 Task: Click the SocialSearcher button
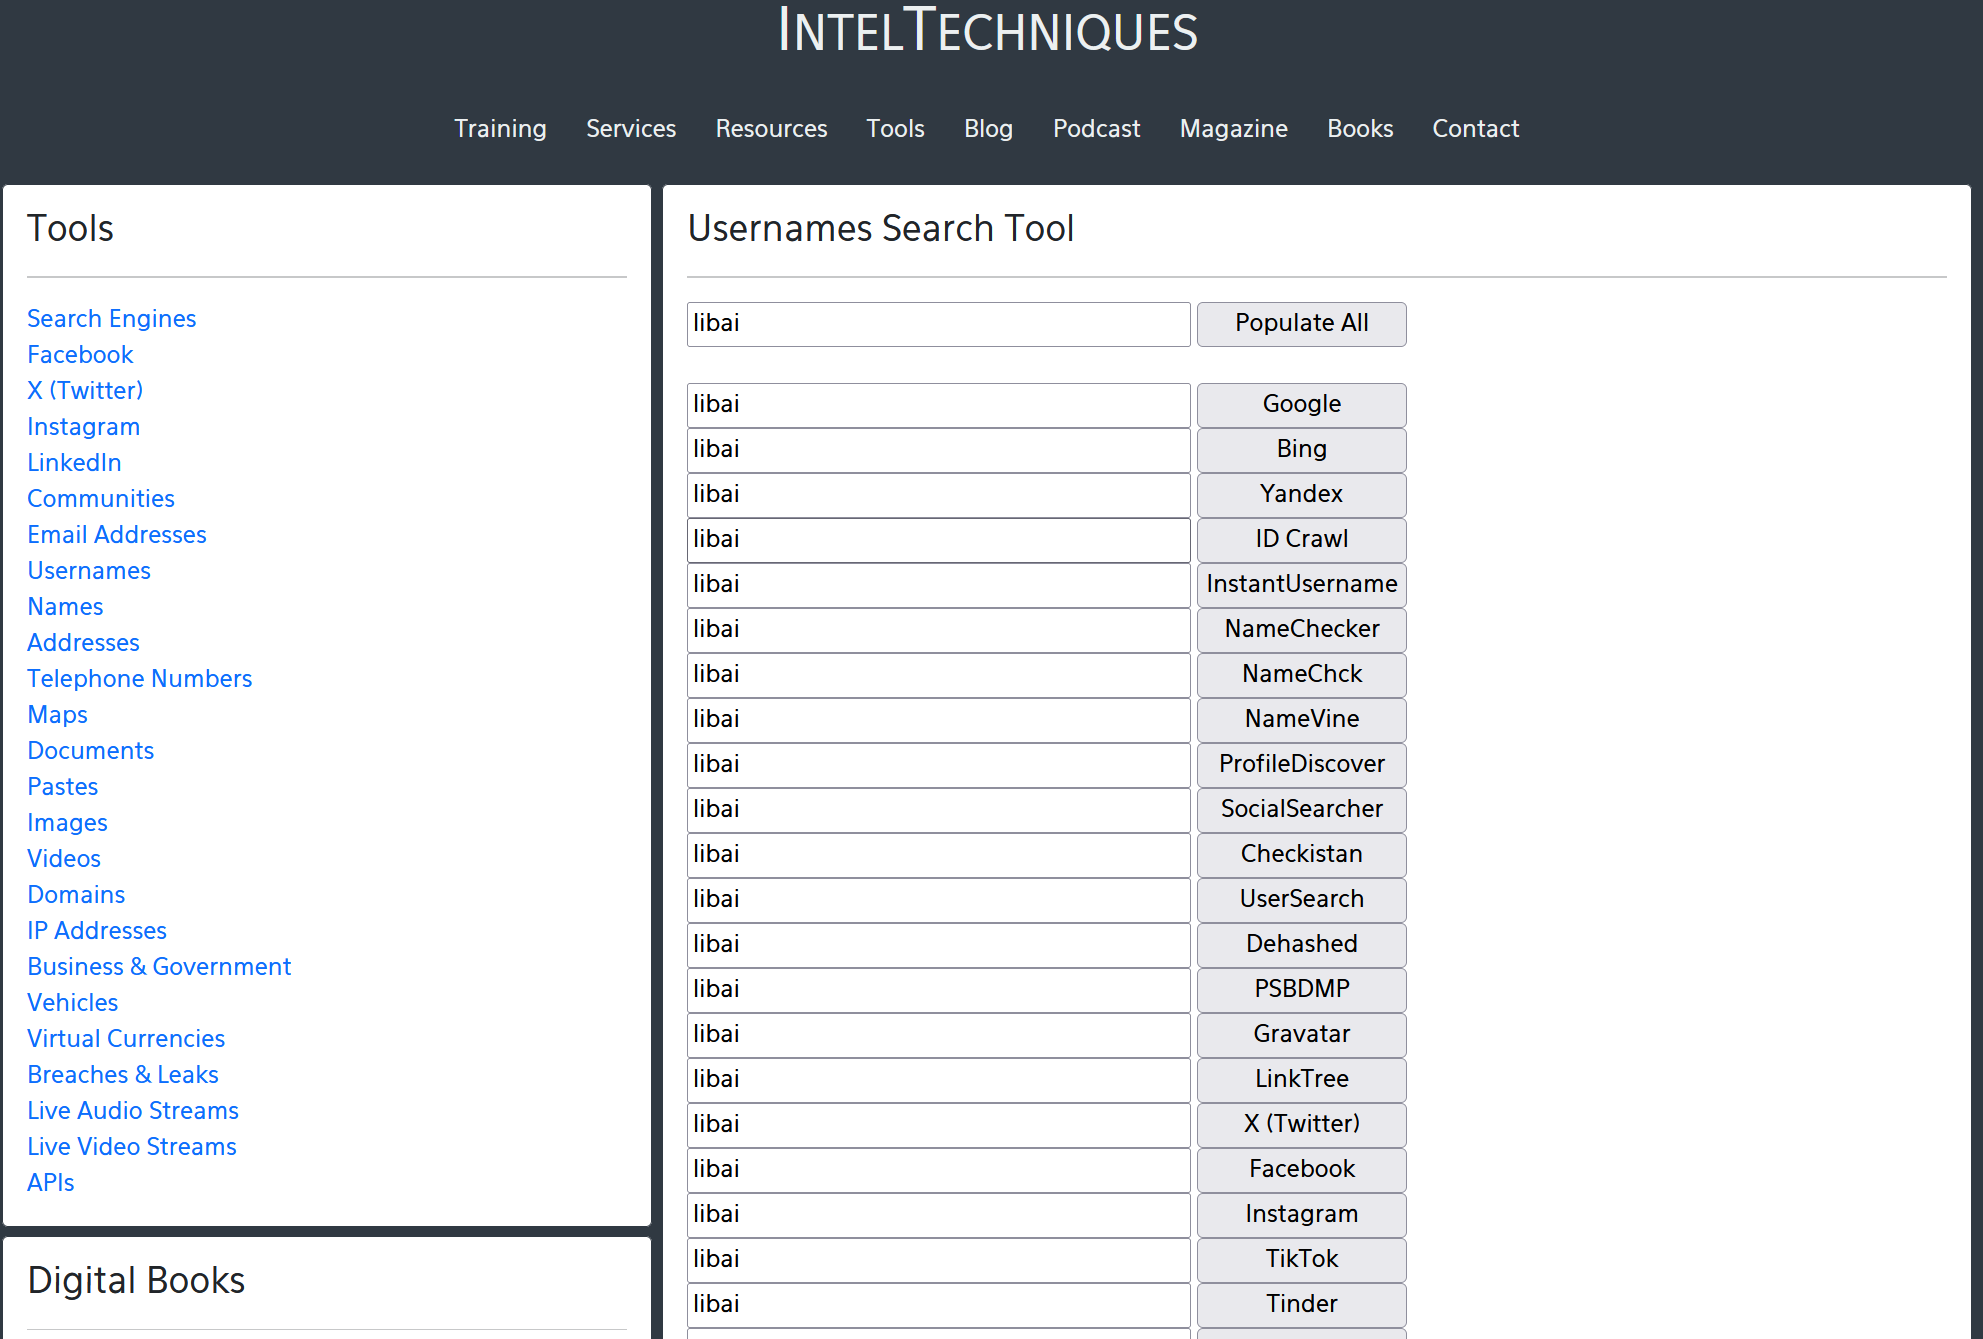[x=1301, y=810]
